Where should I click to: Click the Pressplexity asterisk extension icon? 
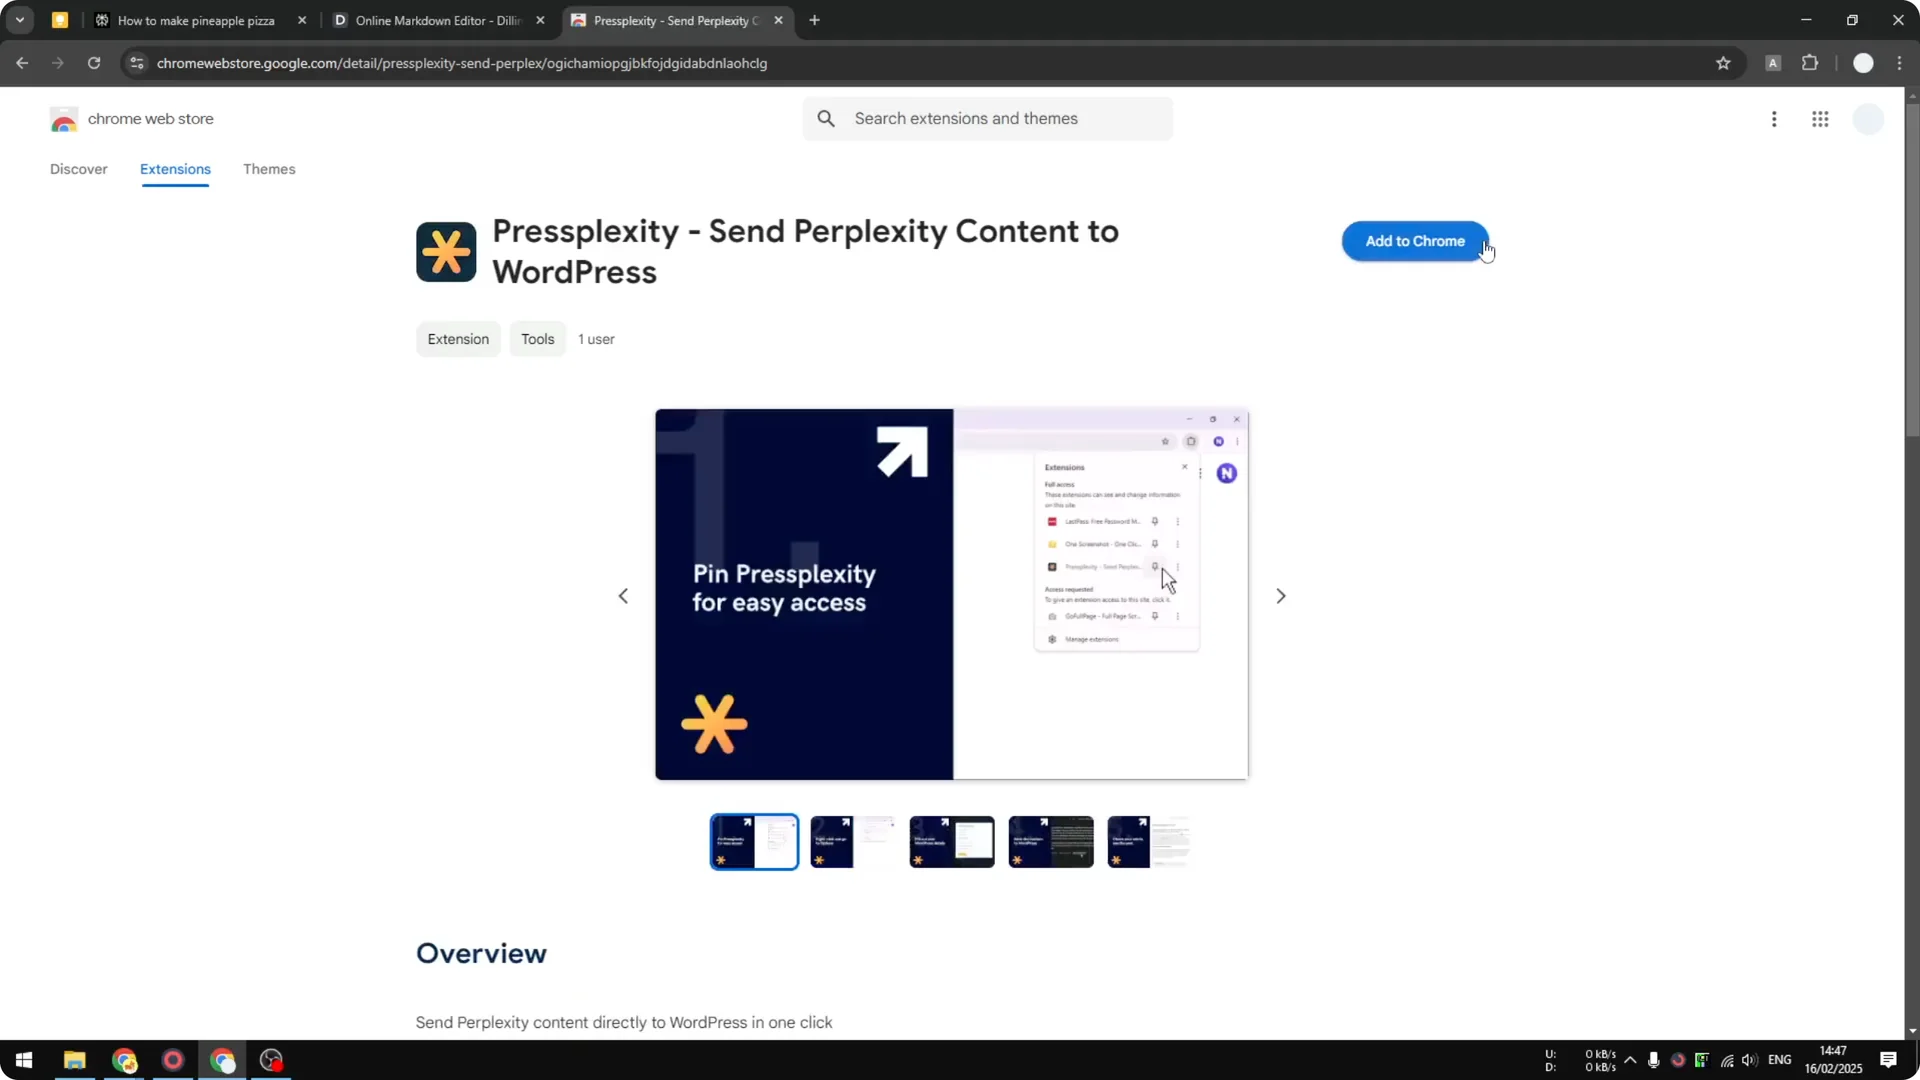tap(446, 251)
